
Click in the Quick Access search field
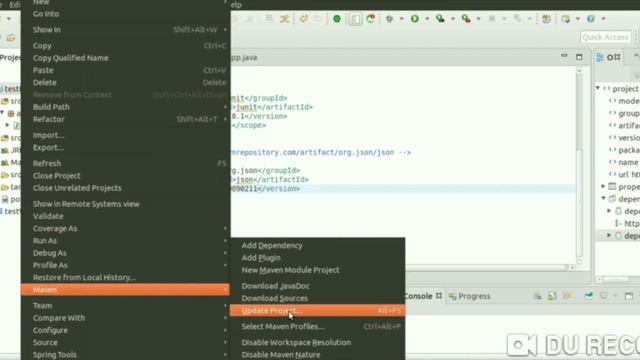[x=605, y=37]
